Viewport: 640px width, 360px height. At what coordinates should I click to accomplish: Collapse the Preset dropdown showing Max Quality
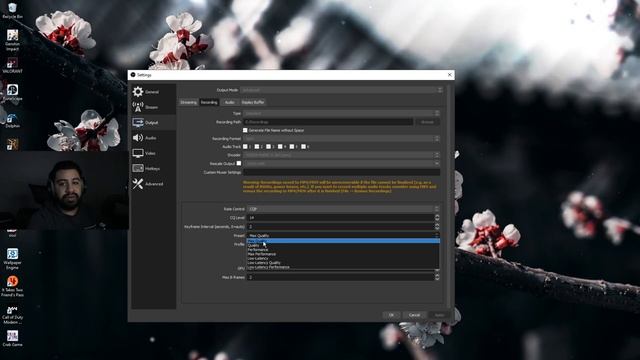[x=343, y=236]
